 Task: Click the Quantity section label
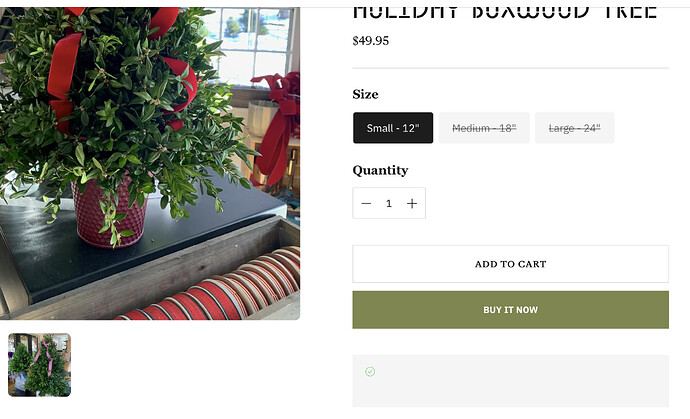380,170
